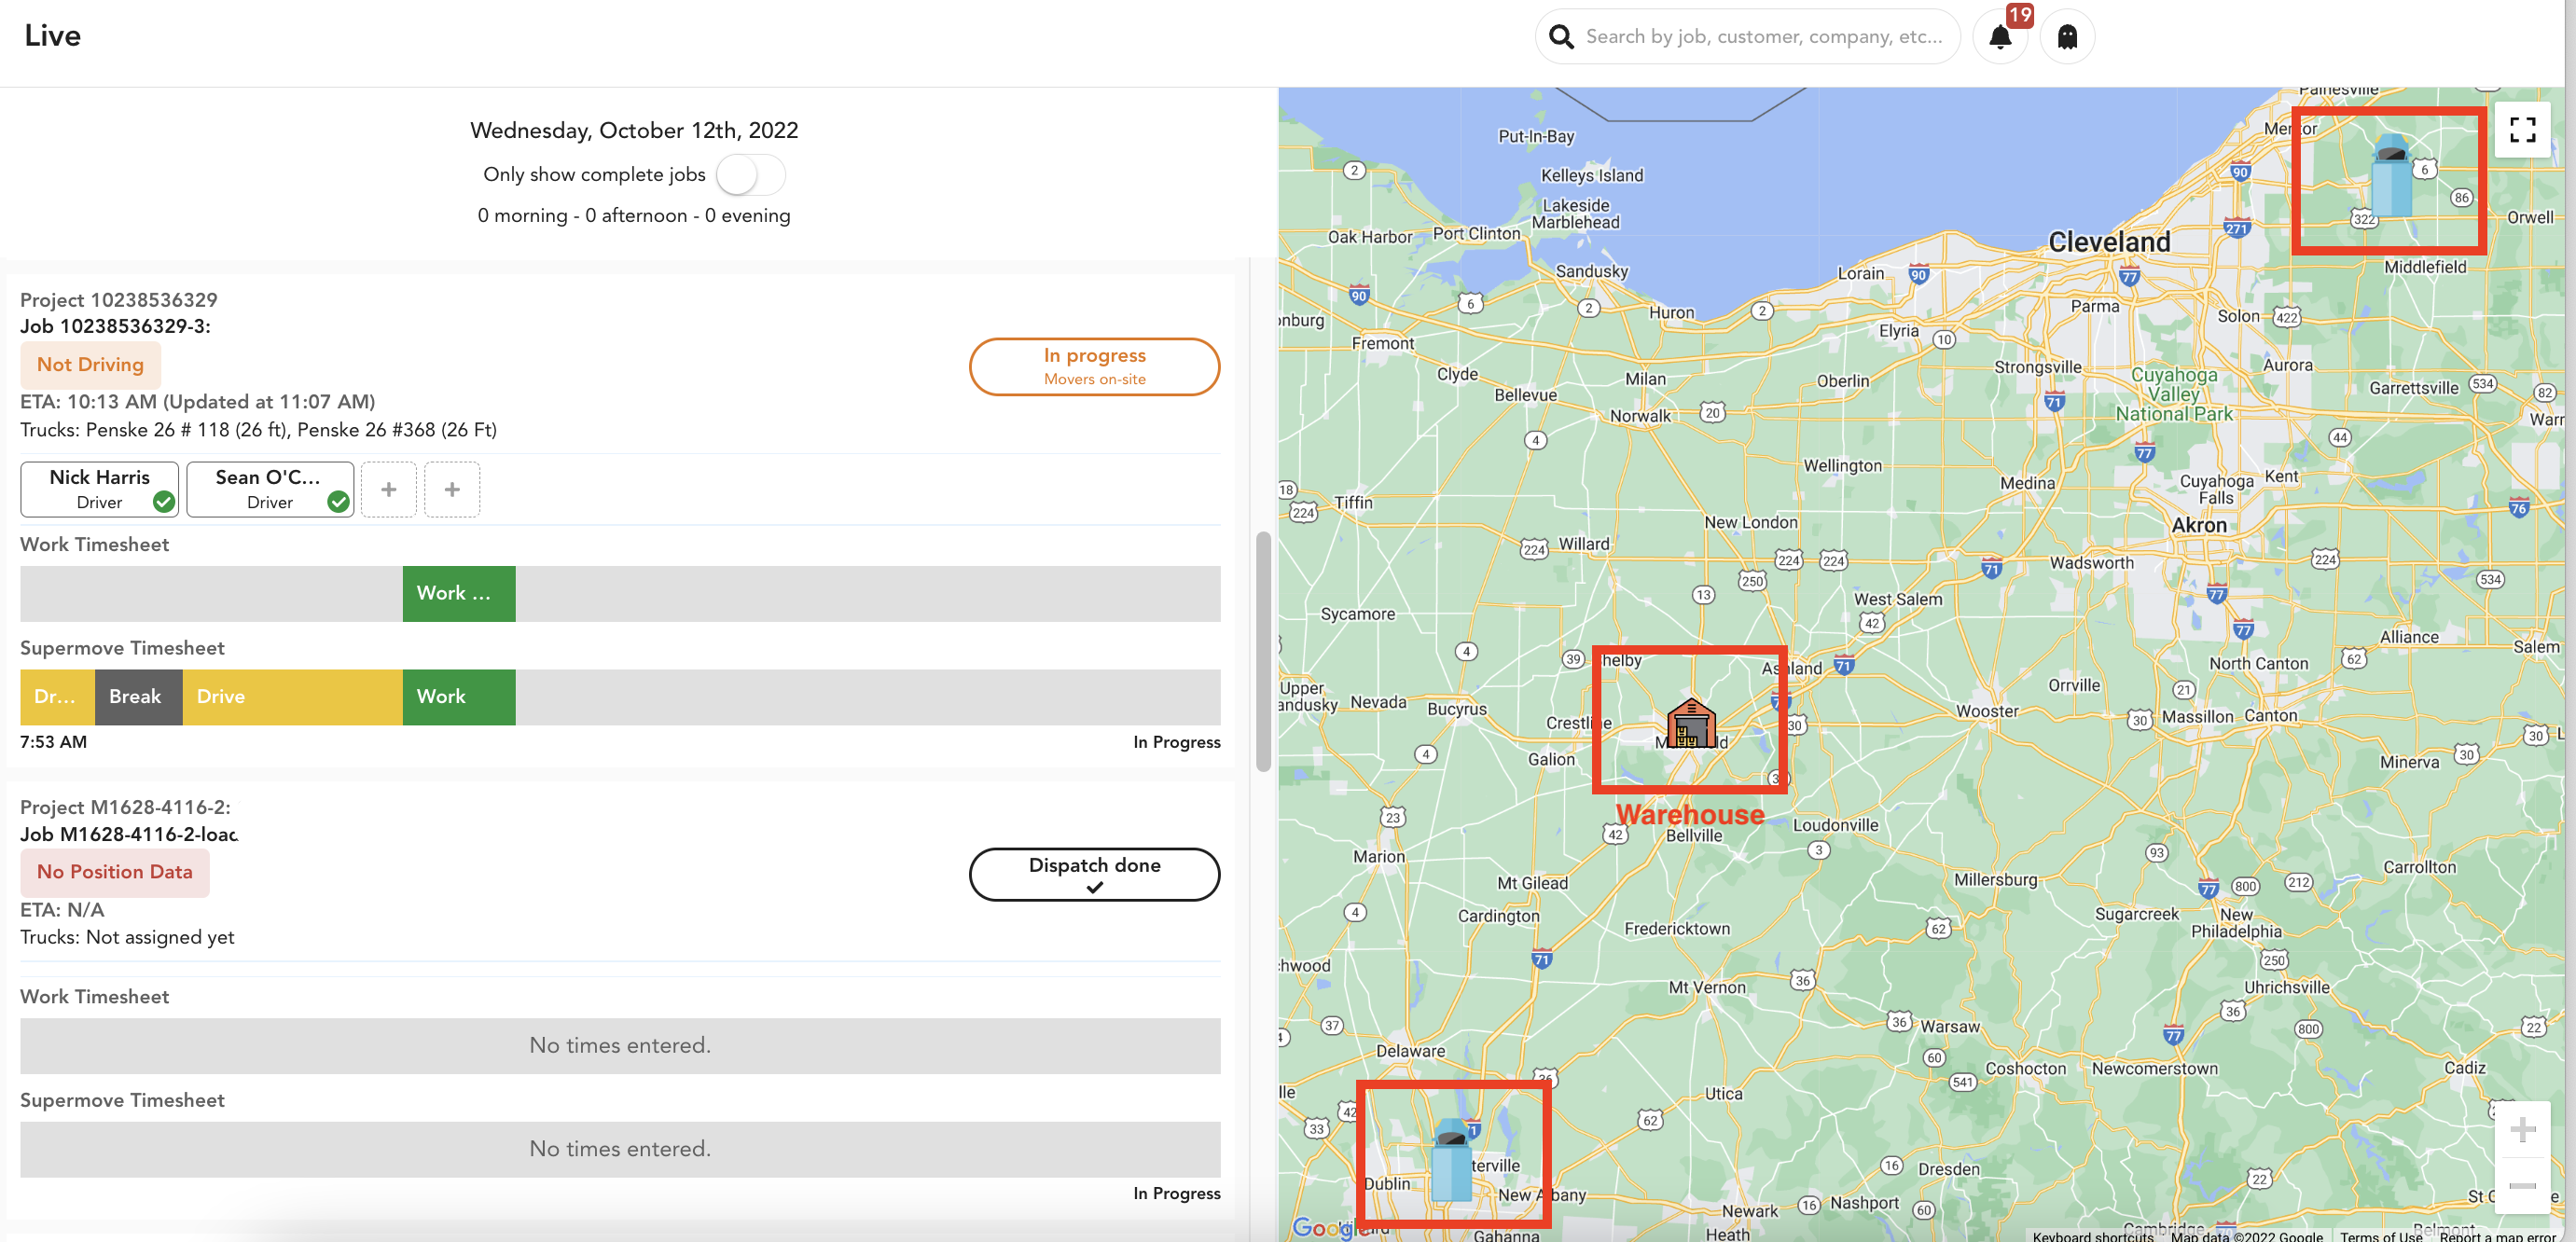Image resolution: width=2576 pixels, height=1242 pixels.
Task: Open In progress status button
Action: coord(1094,367)
